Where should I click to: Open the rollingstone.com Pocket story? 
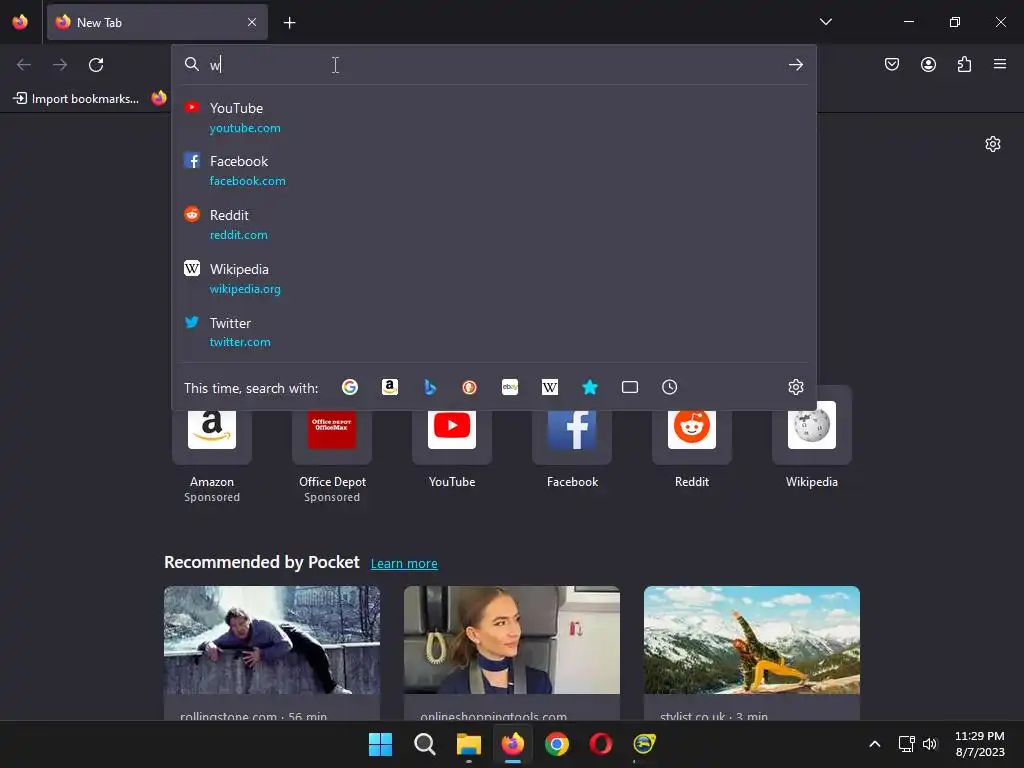272,653
